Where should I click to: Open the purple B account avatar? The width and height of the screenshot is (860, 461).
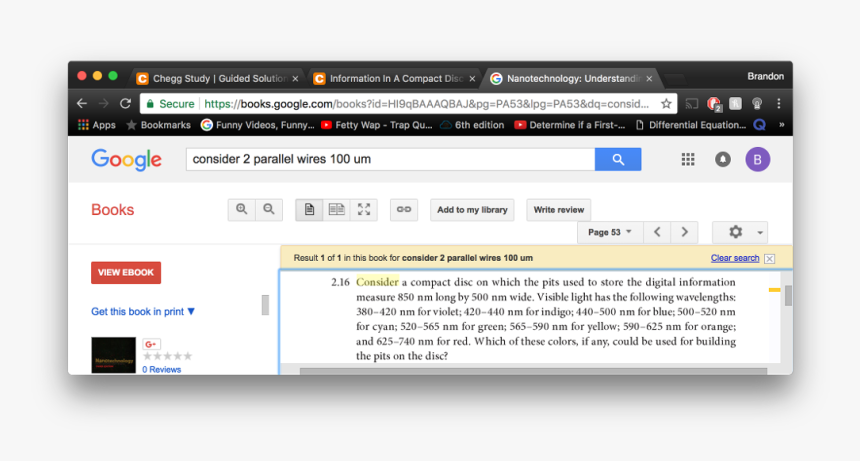pyautogui.click(x=757, y=160)
